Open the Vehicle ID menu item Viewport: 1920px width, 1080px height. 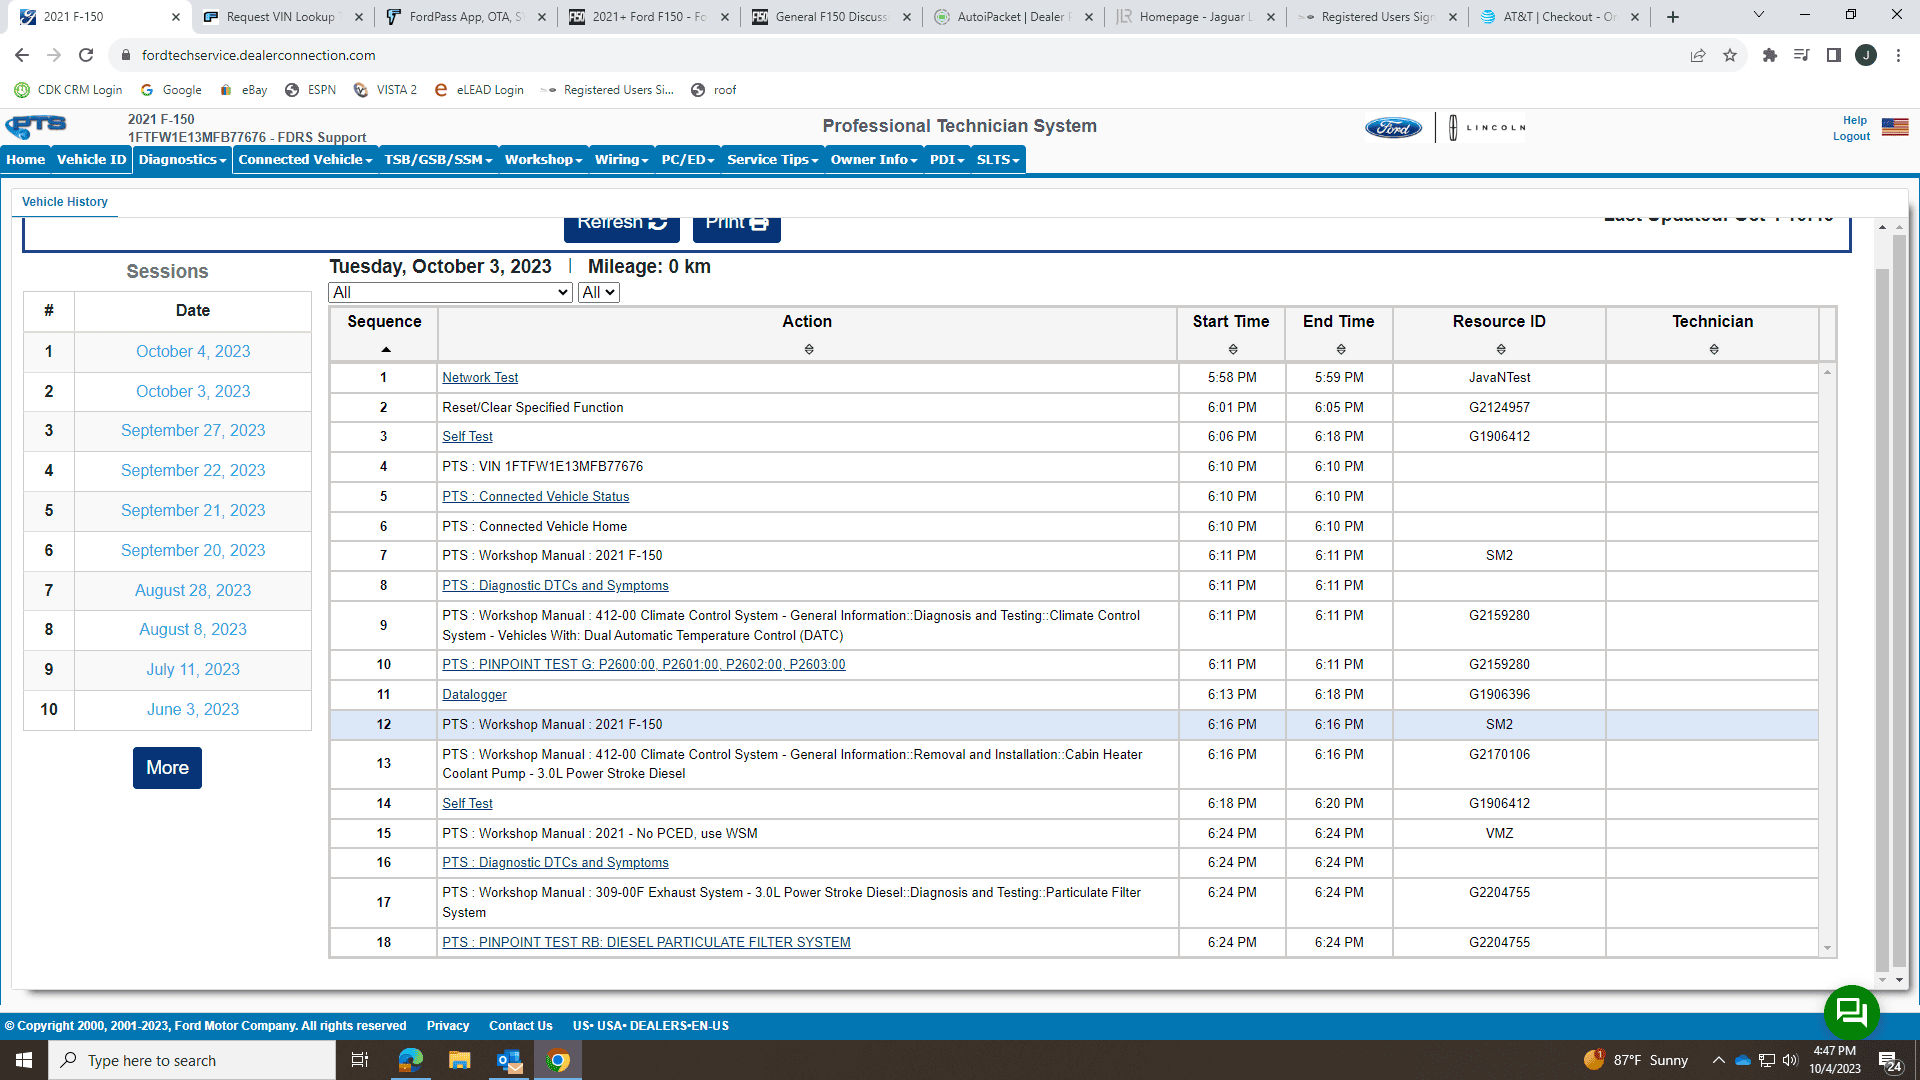[x=91, y=160]
